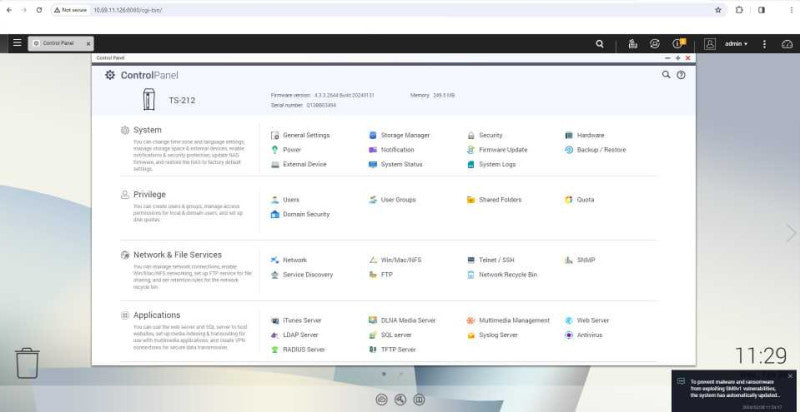
Task: Bookmark this page with the star icon
Action: click(x=718, y=10)
